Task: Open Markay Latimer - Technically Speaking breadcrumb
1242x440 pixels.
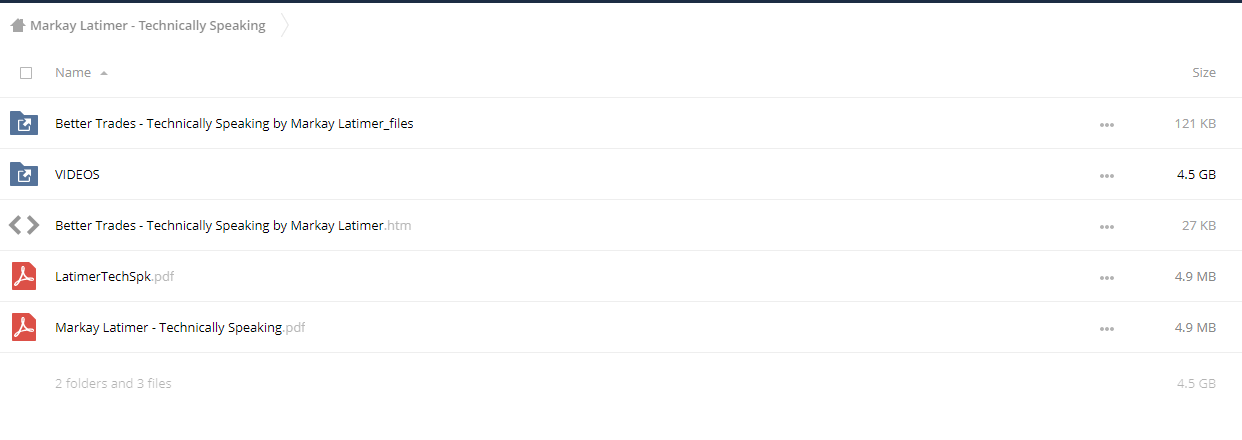Action: [148, 26]
